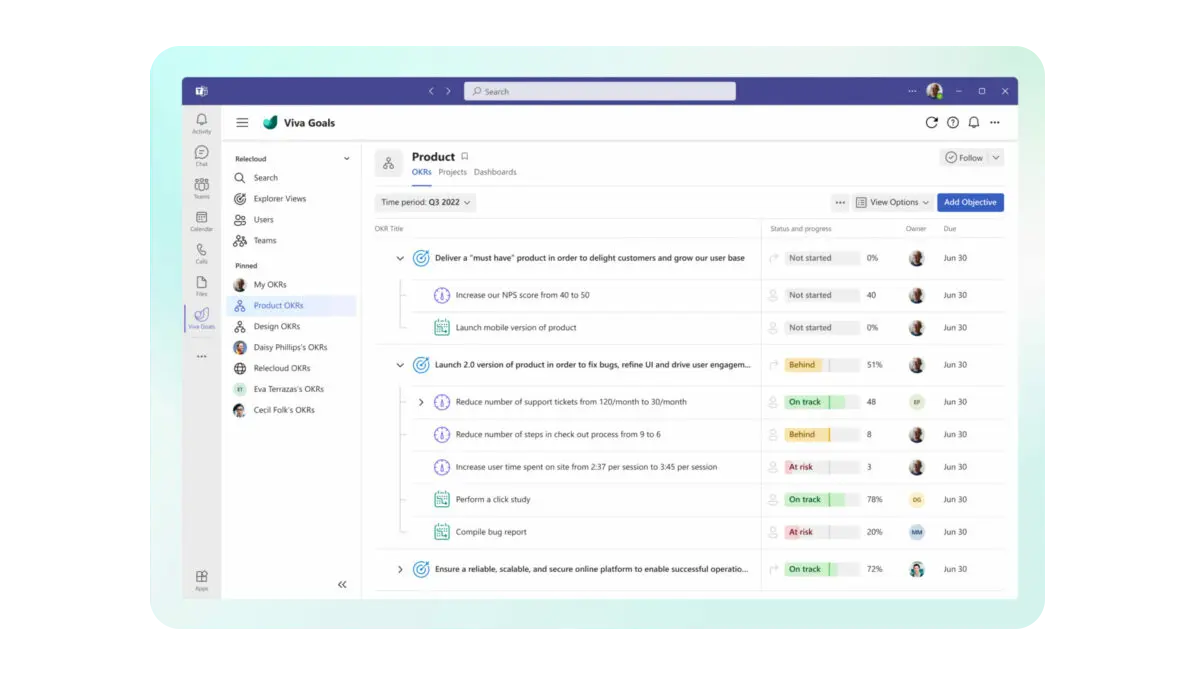Viewport: 1200px width, 675px height.
Task: Switch to the Dashboards tab
Action: click(x=495, y=172)
